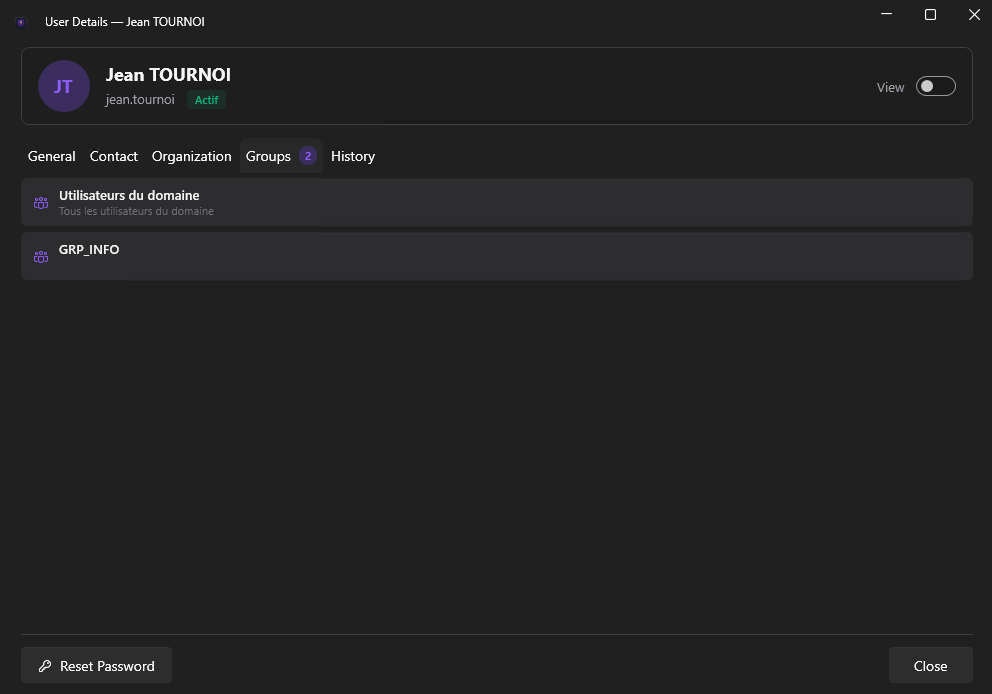992x694 pixels.
Task: Click the Close button
Action: [x=930, y=665]
